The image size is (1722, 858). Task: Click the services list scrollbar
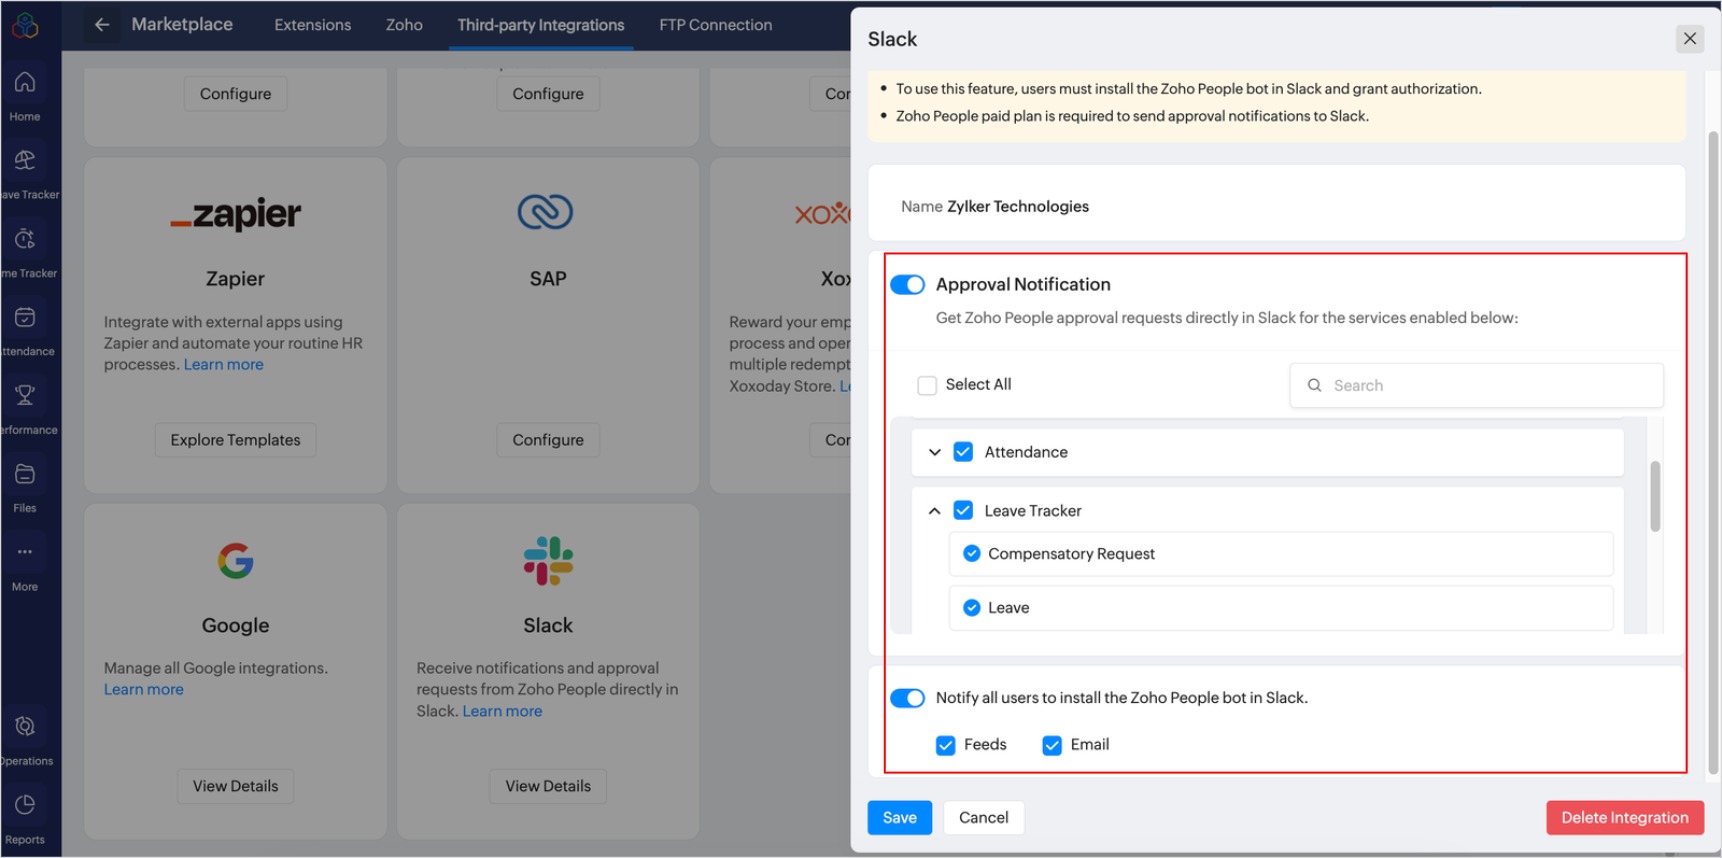[1655, 496]
